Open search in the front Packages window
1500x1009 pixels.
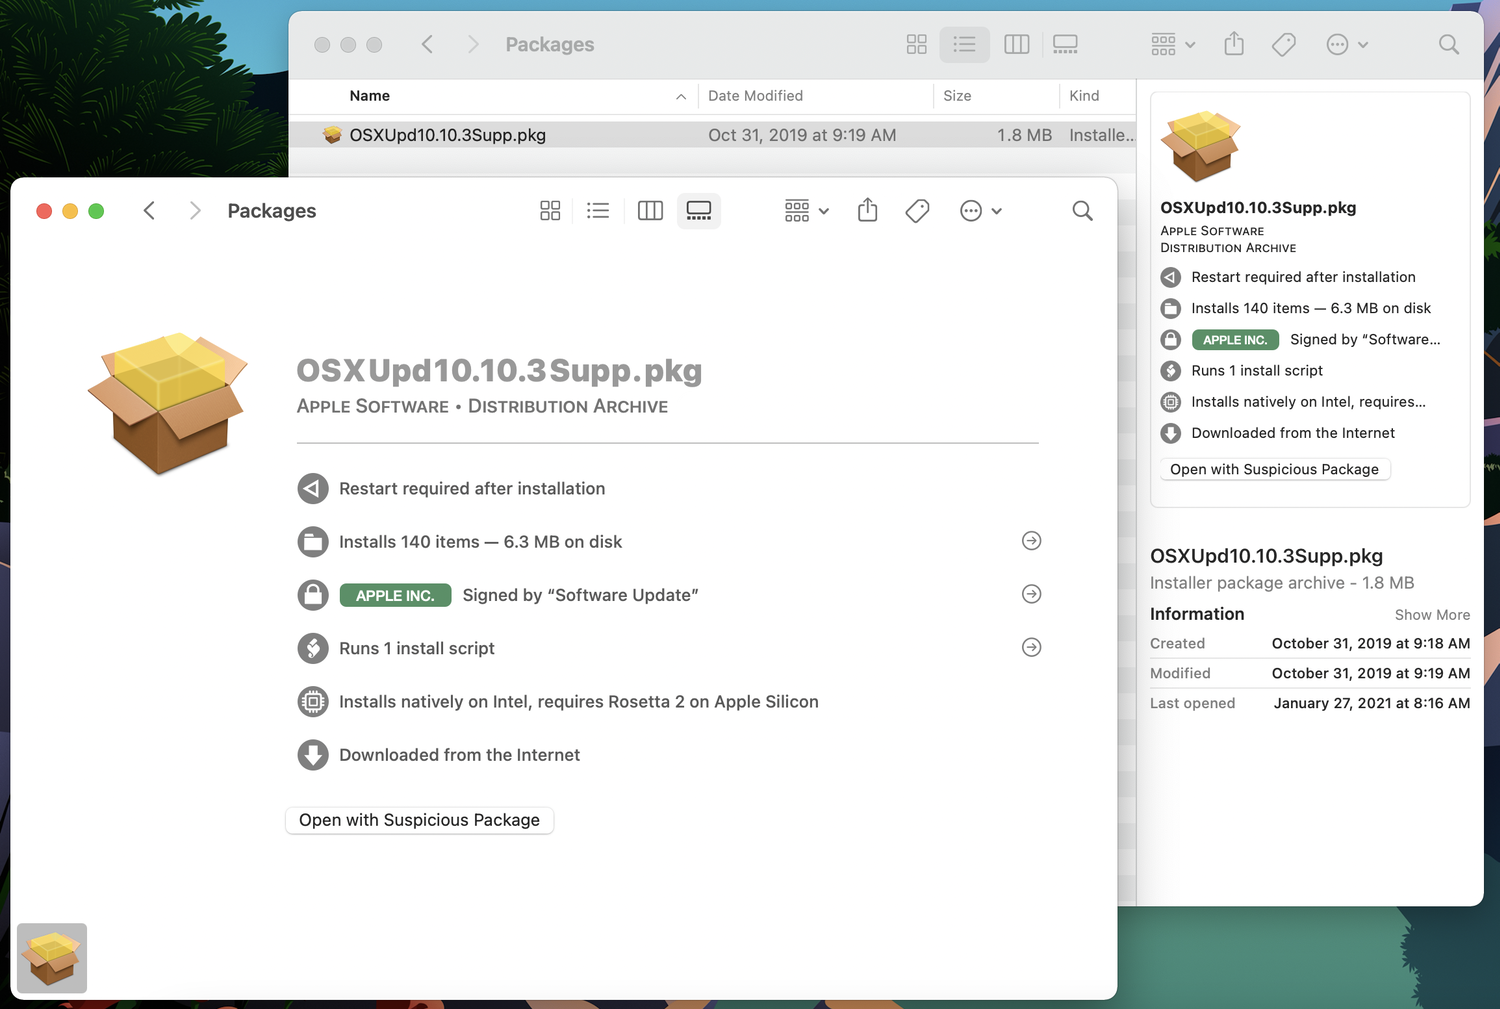pos(1082,210)
